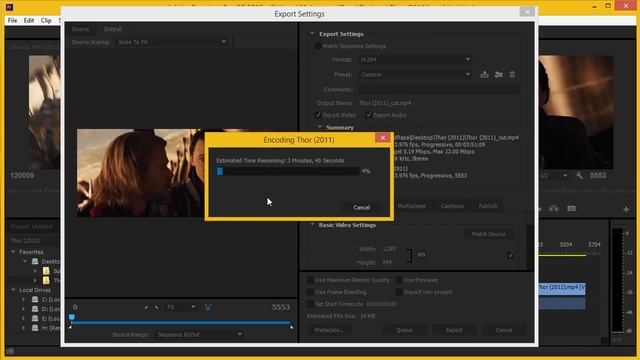The image size is (640, 360).
Task: Cancel the encoding in progress dialog
Action: coord(362,207)
